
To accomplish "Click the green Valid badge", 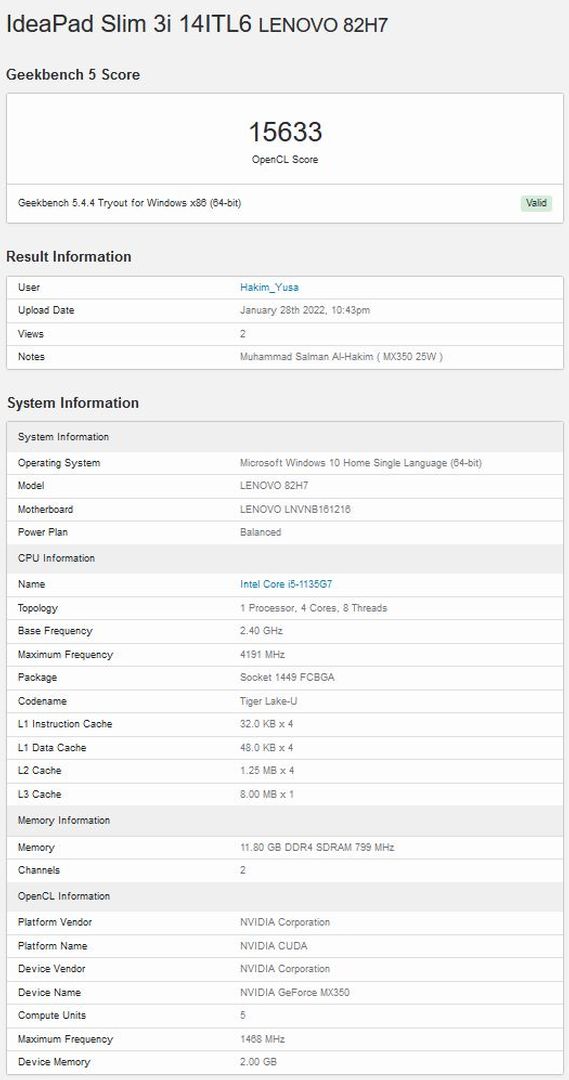I will (536, 203).
